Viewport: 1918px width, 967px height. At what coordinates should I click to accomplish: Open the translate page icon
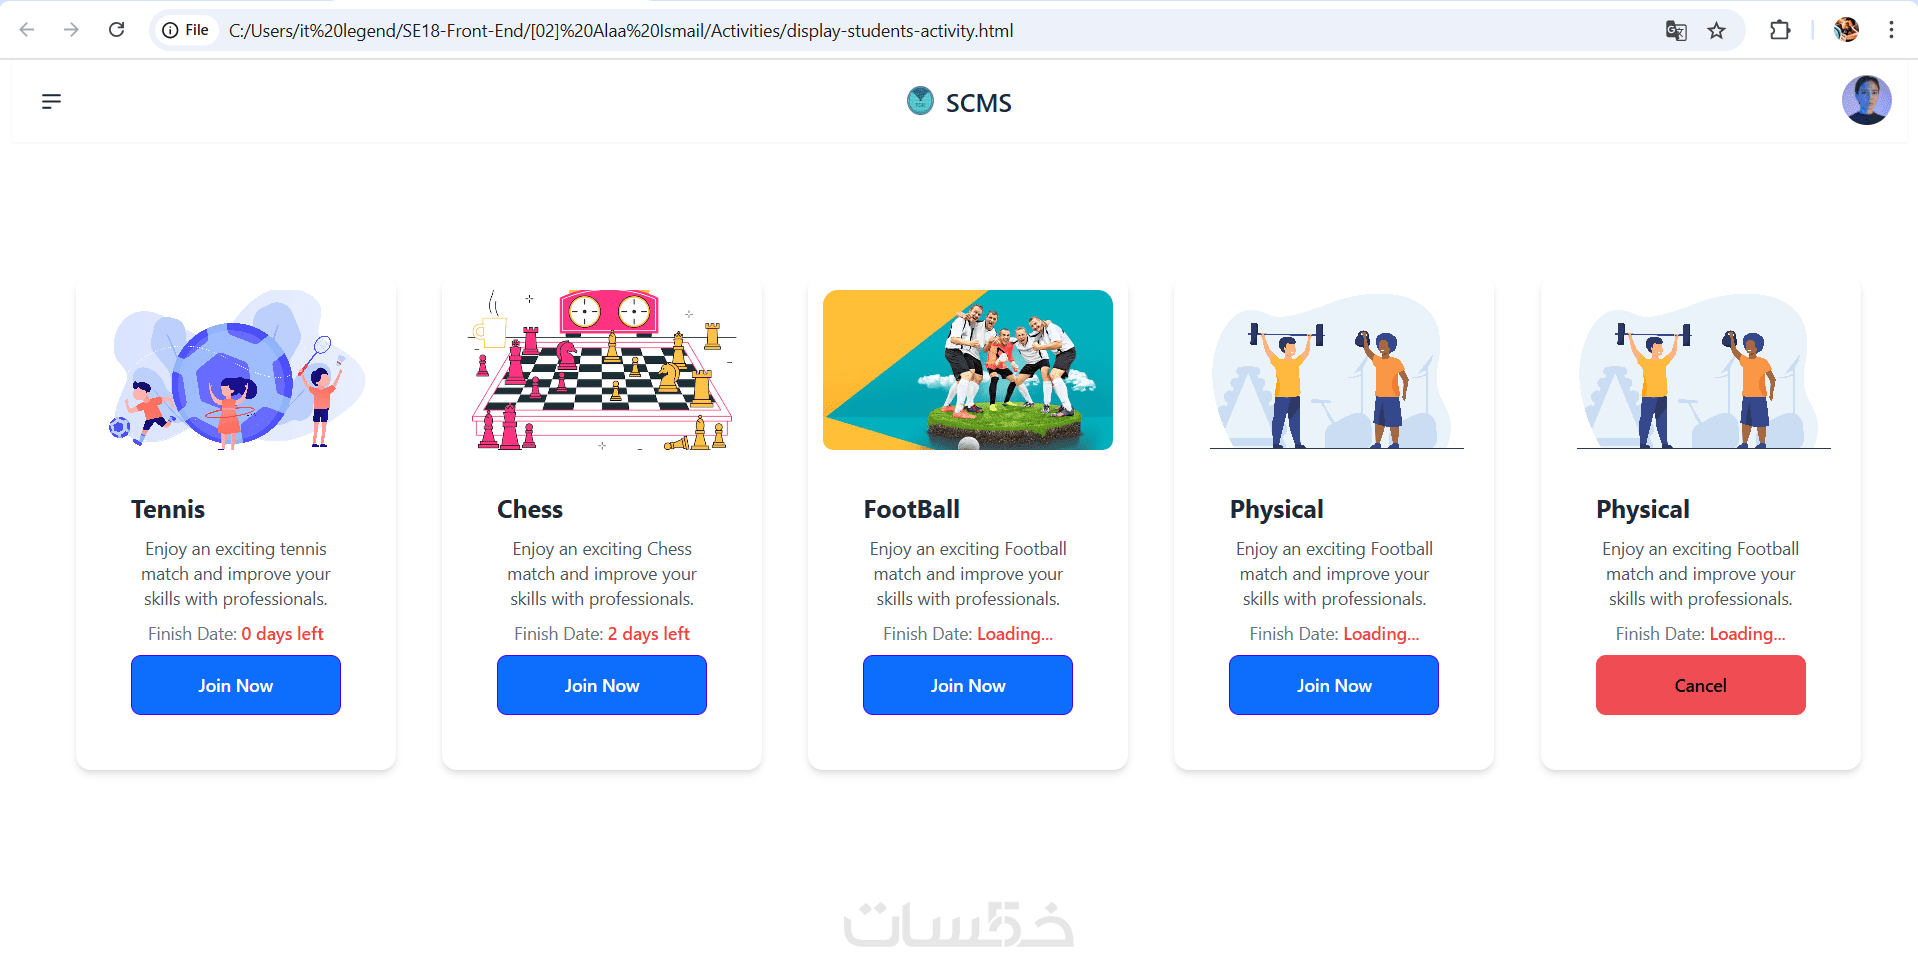[1676, 30]
